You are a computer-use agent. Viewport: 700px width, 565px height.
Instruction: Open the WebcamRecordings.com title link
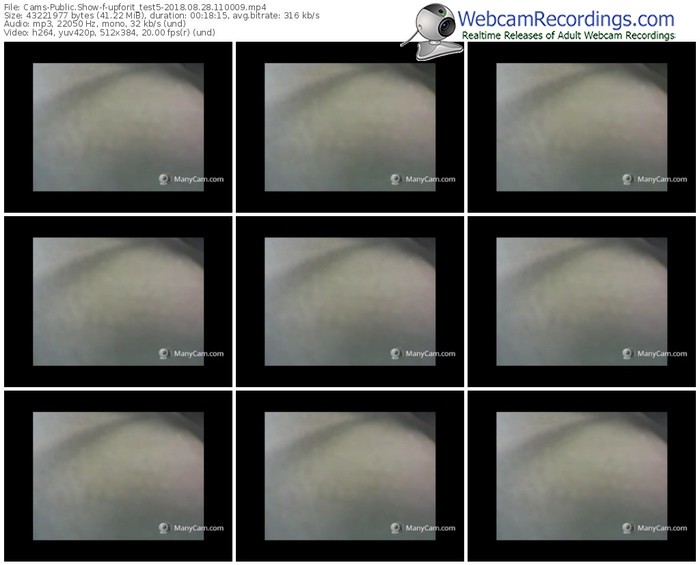point(565,17)
